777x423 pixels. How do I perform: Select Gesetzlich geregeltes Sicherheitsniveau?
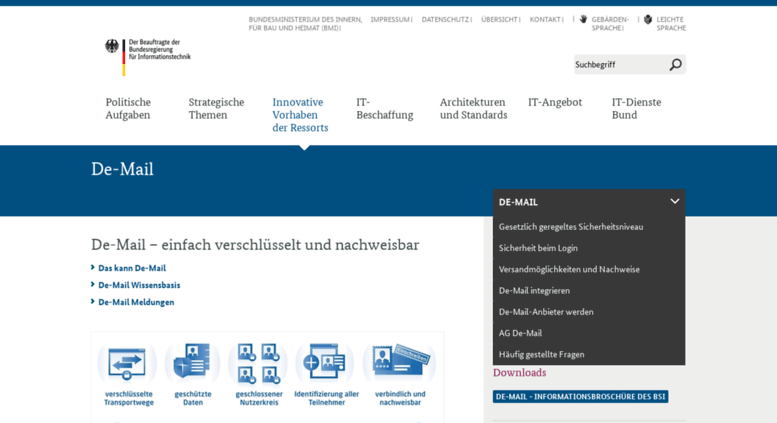click(x=571, y=227)
